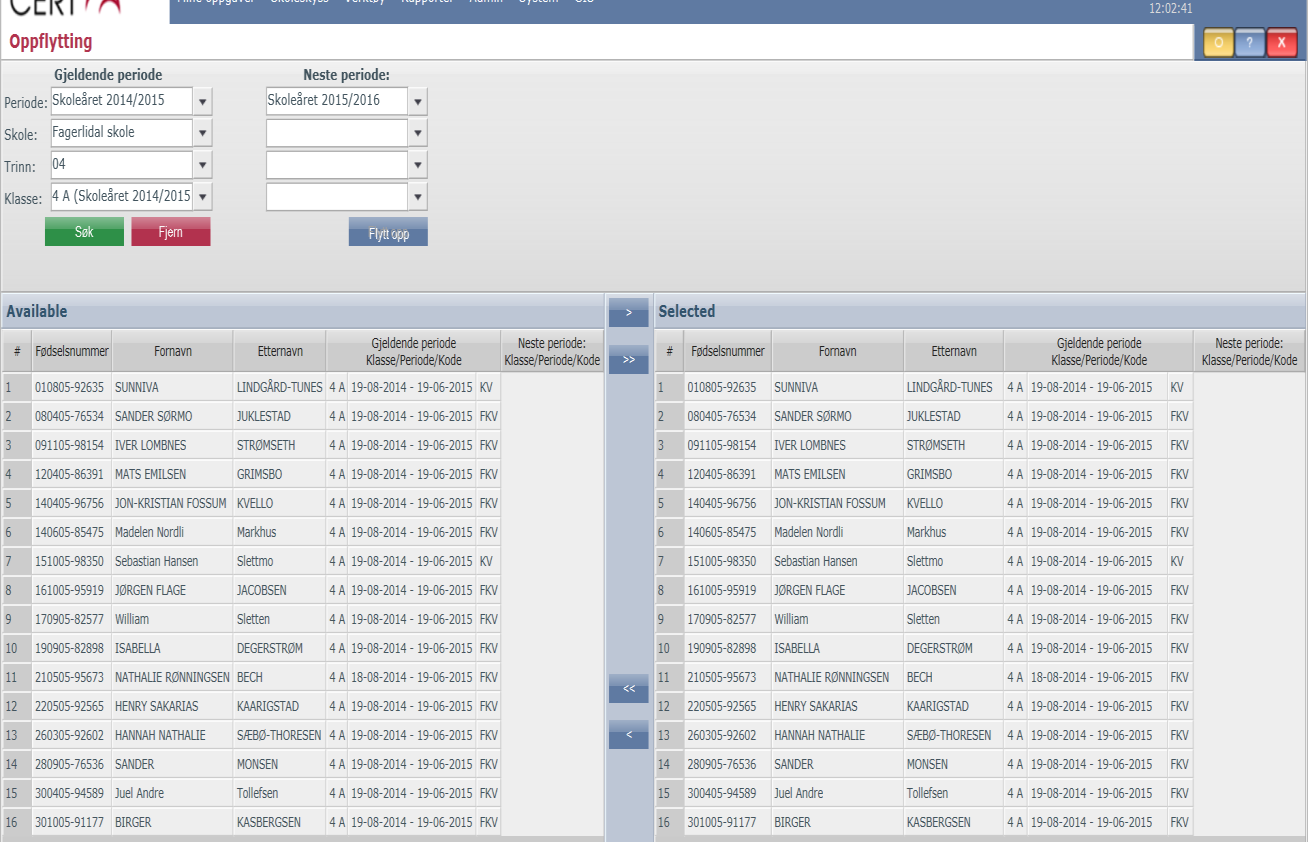Click Available table Neste periode column header
This screenshot has height=842, width=1308.
coord(552,351)
